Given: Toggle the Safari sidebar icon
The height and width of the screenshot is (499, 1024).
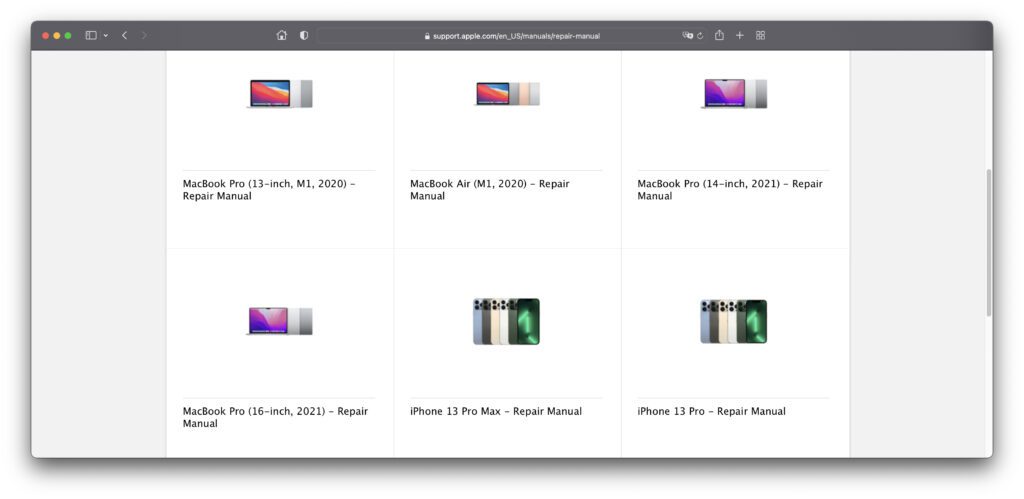Looking at the screenshot, I should [x=91, y=35].
